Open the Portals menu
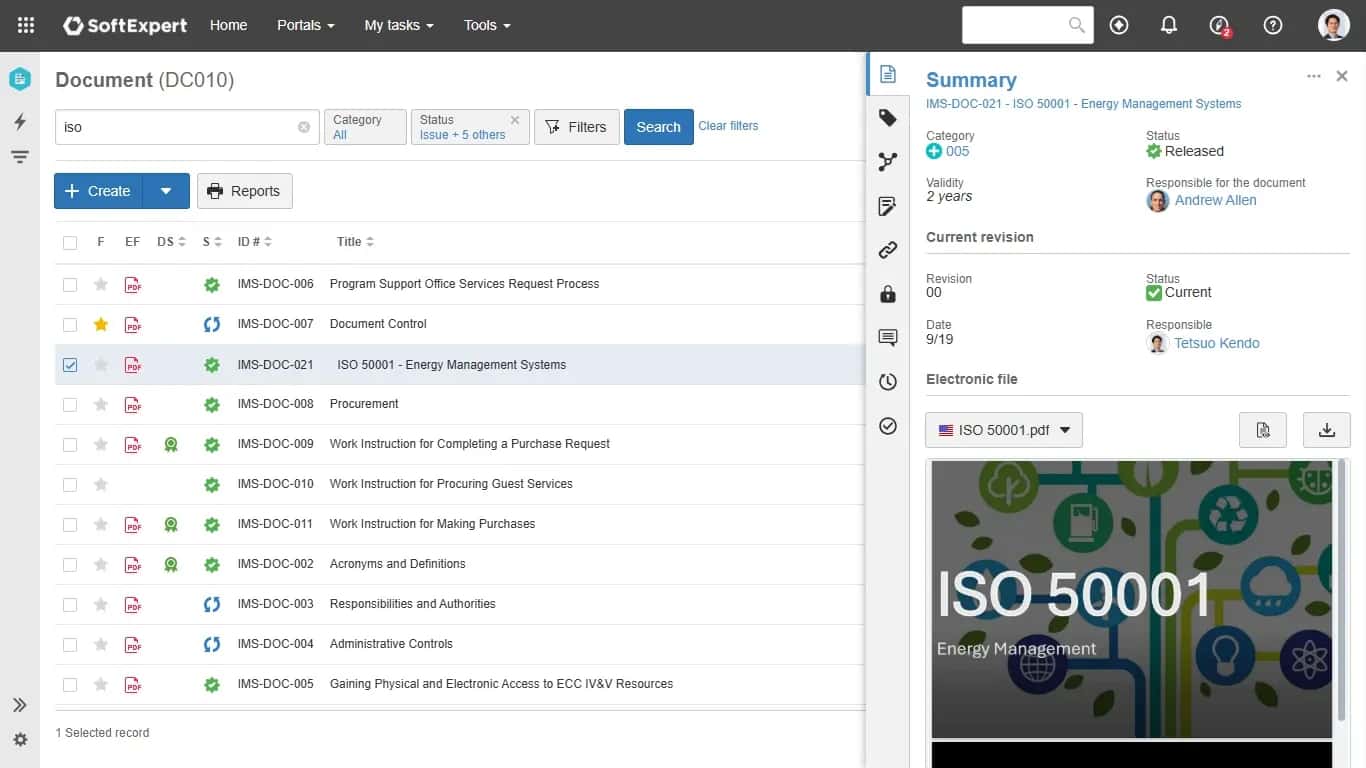This screenshot has height=768, width=1366. point(305,25)
